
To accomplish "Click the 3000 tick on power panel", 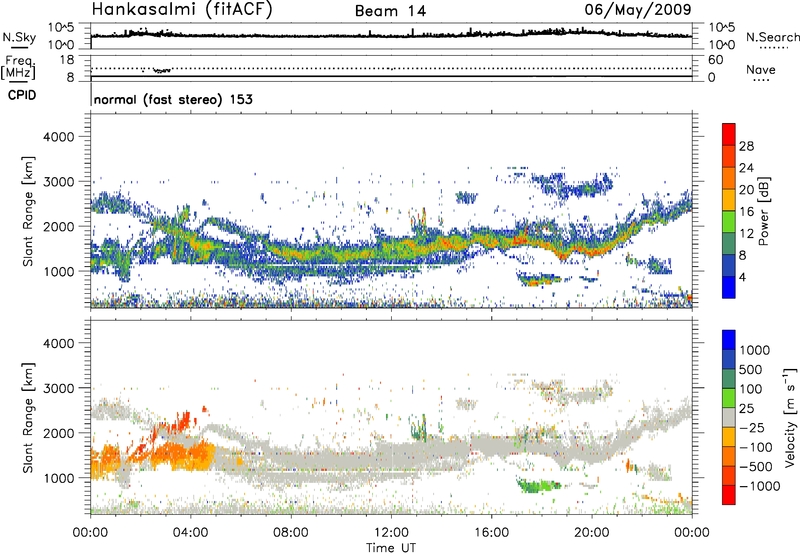I will (58, 182).
